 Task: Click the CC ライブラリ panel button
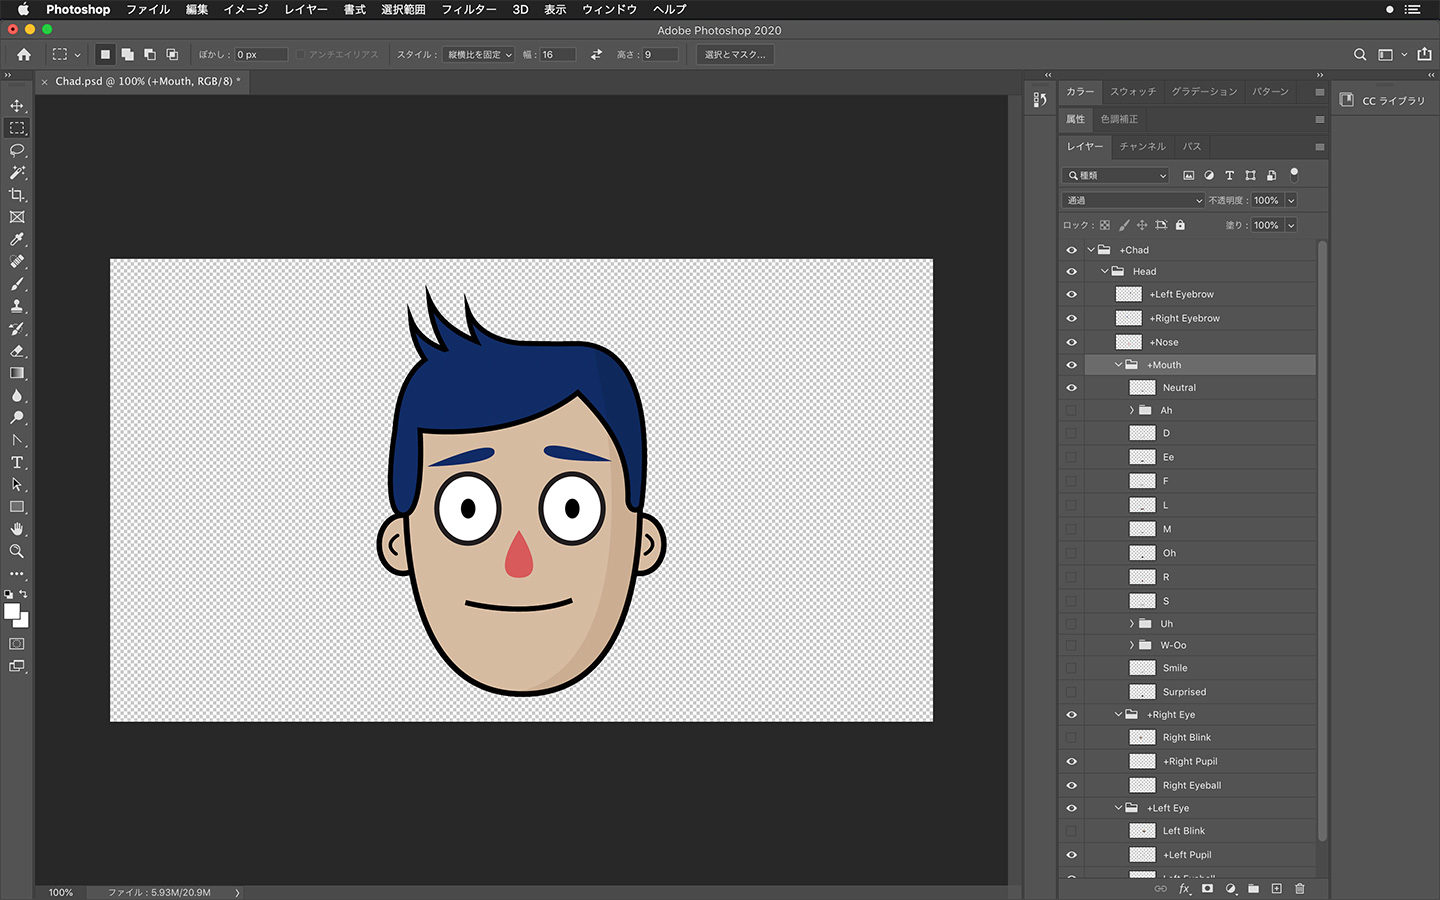pos(1385,101)
